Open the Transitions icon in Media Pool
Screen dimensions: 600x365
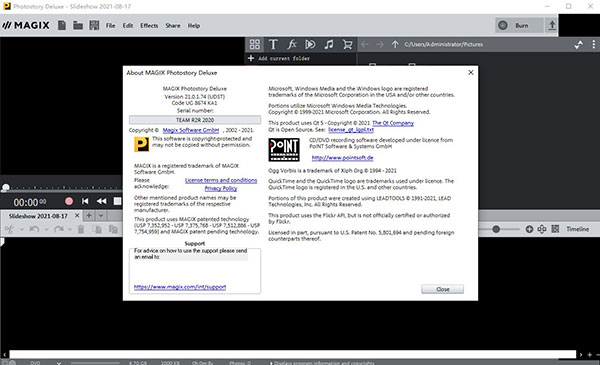(x=310, y=44)
